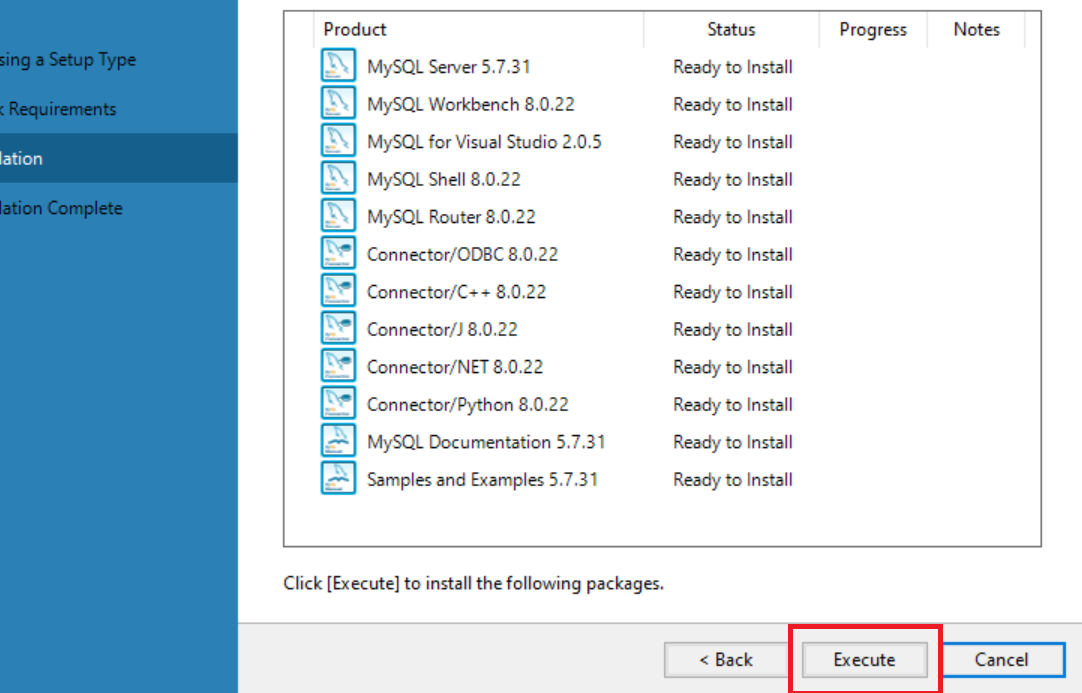Select MySQL Shell 8.0.22 row text
Image resolution: width=1082 pixels, height=693 pixels.
point(444,179)
